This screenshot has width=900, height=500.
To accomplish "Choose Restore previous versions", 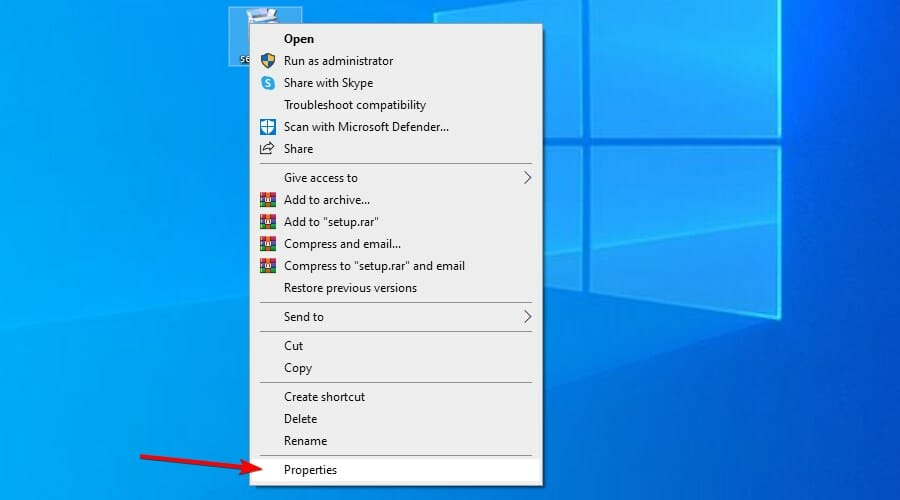I will coord(350,288).
